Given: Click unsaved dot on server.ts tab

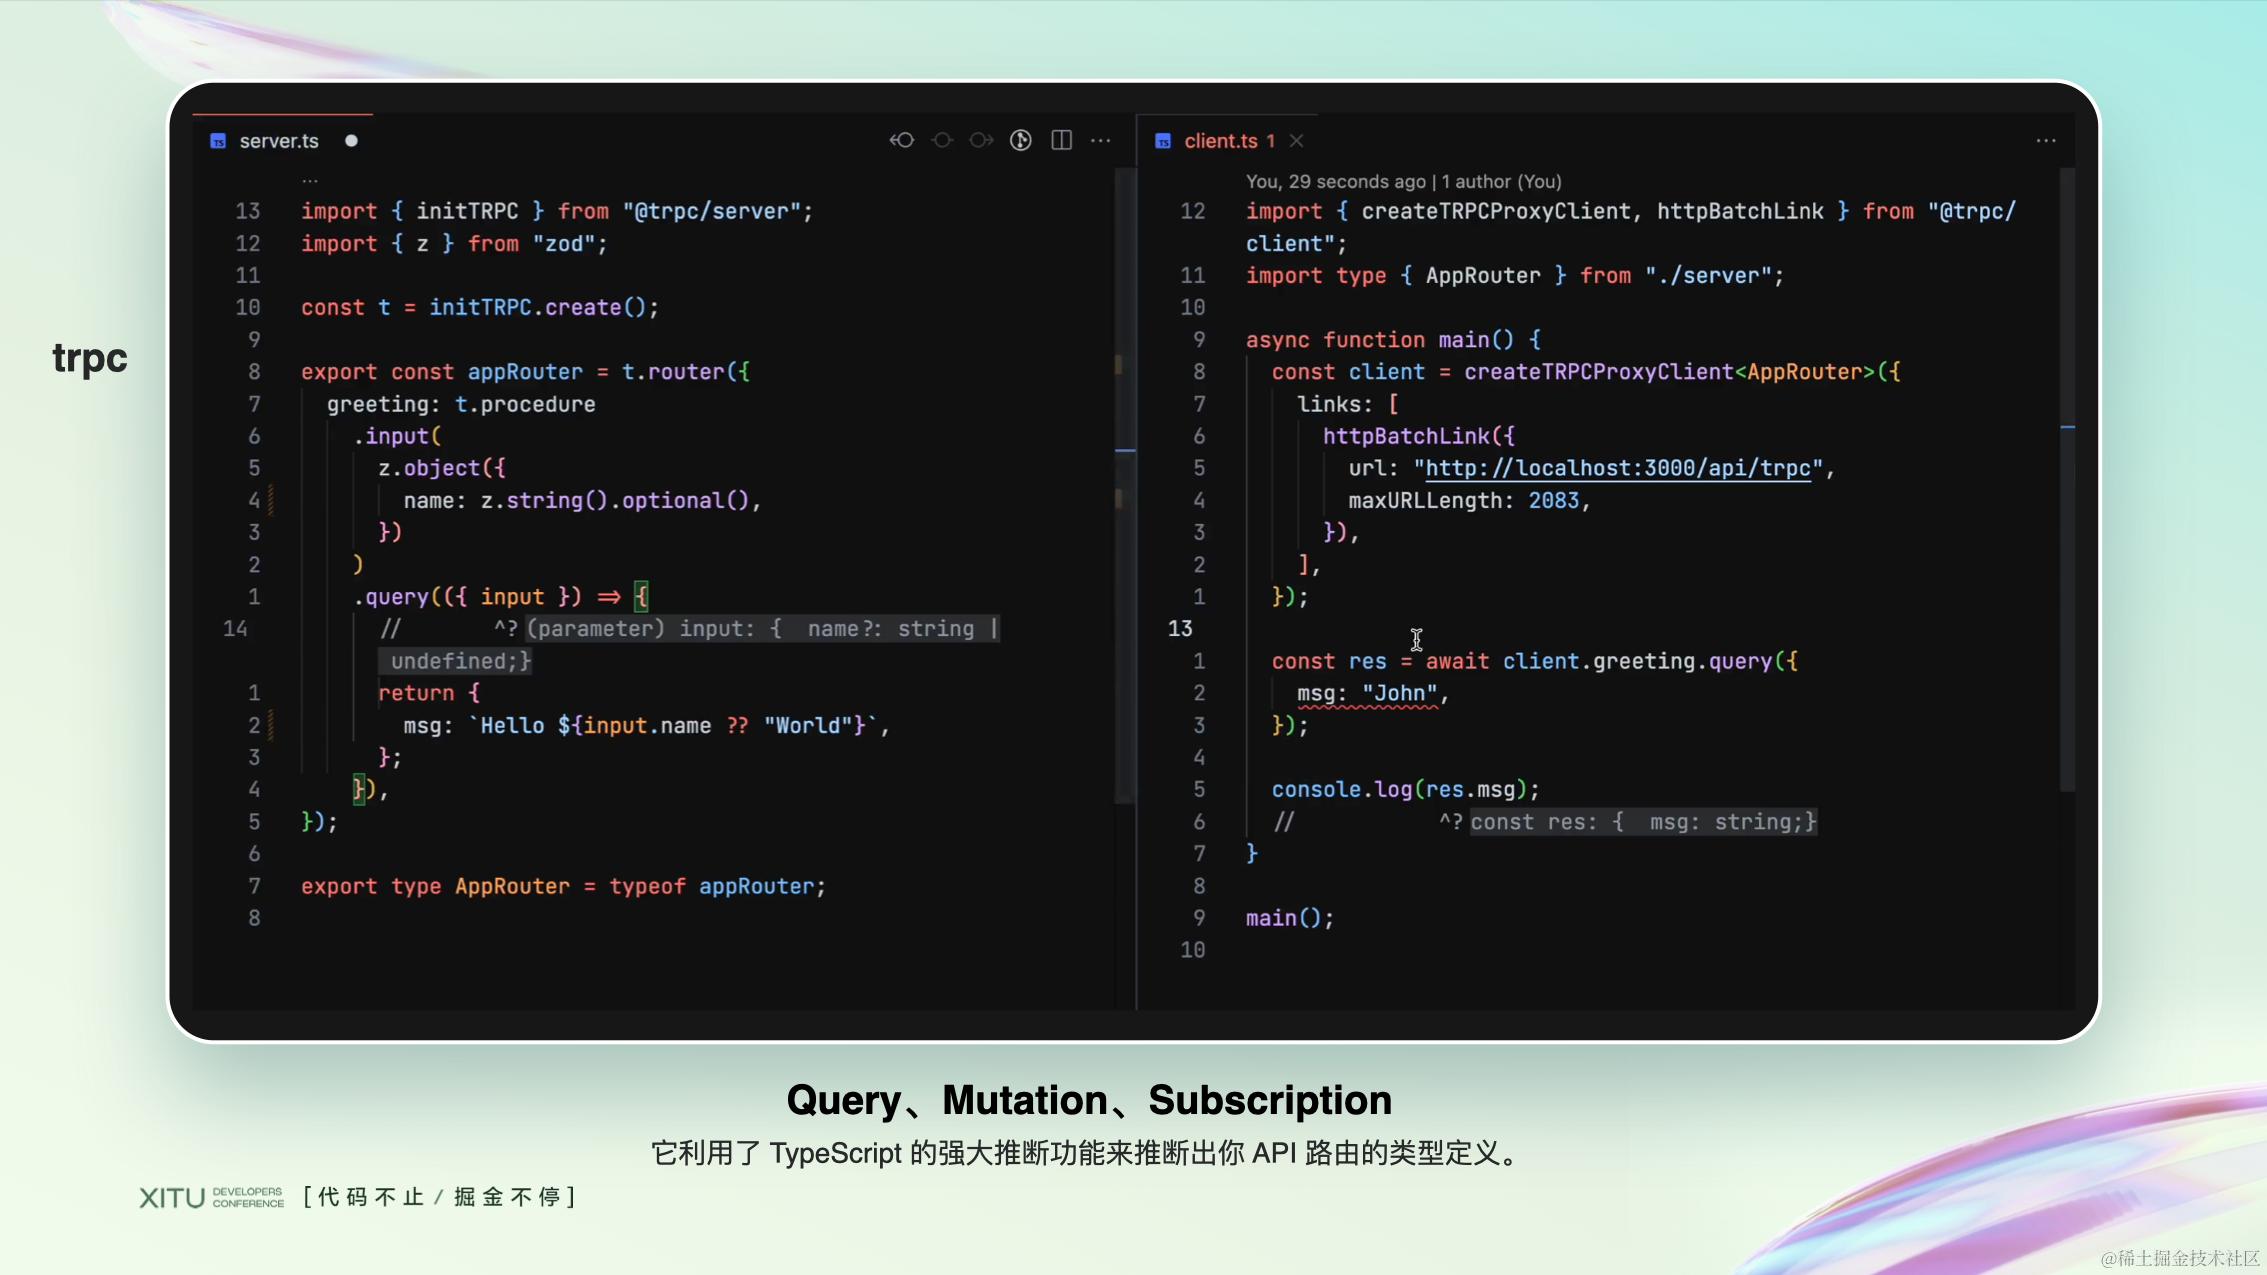Looking at the screenshot, I should 351,140.
